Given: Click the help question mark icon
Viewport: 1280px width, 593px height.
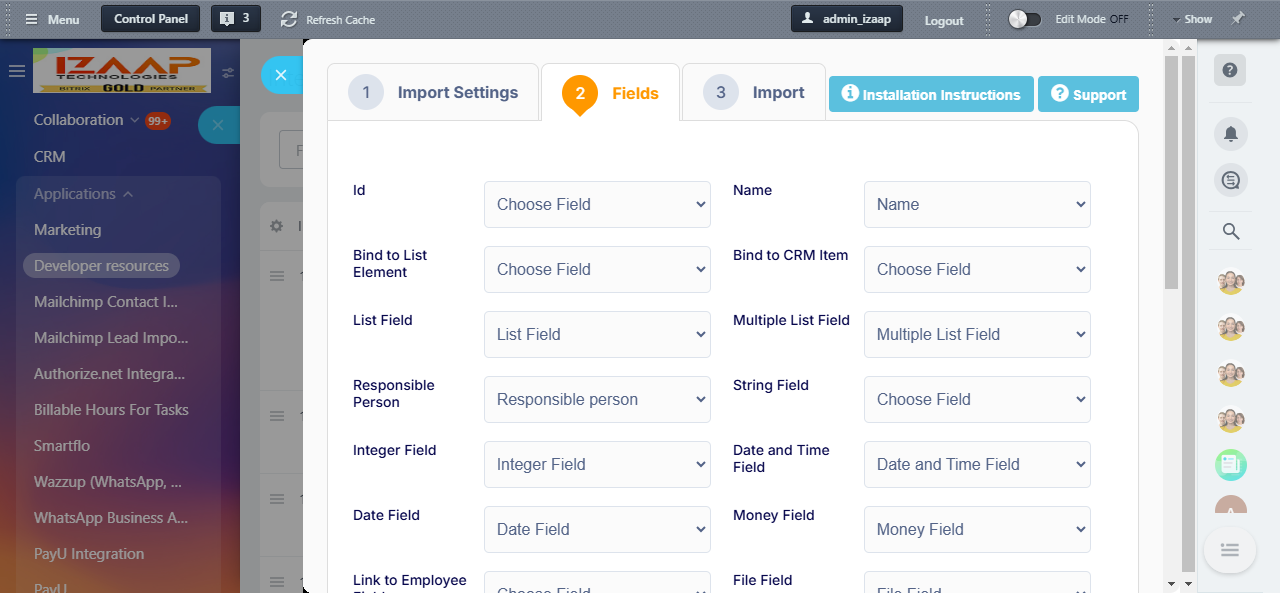Looking at the screenshot, I should [1230, 70].
